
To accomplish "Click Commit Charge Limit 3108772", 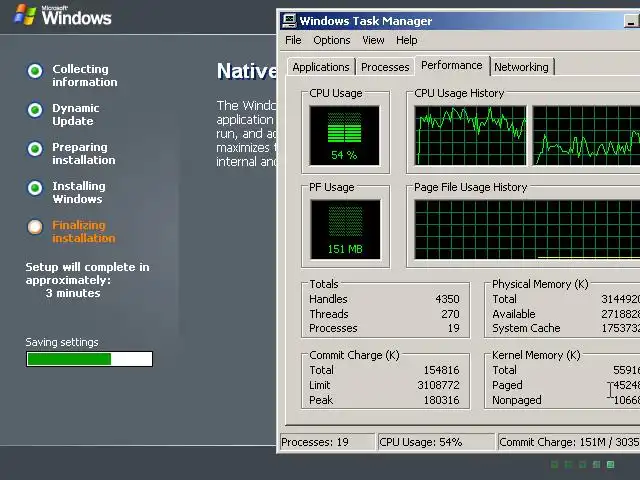I will 438,385.
